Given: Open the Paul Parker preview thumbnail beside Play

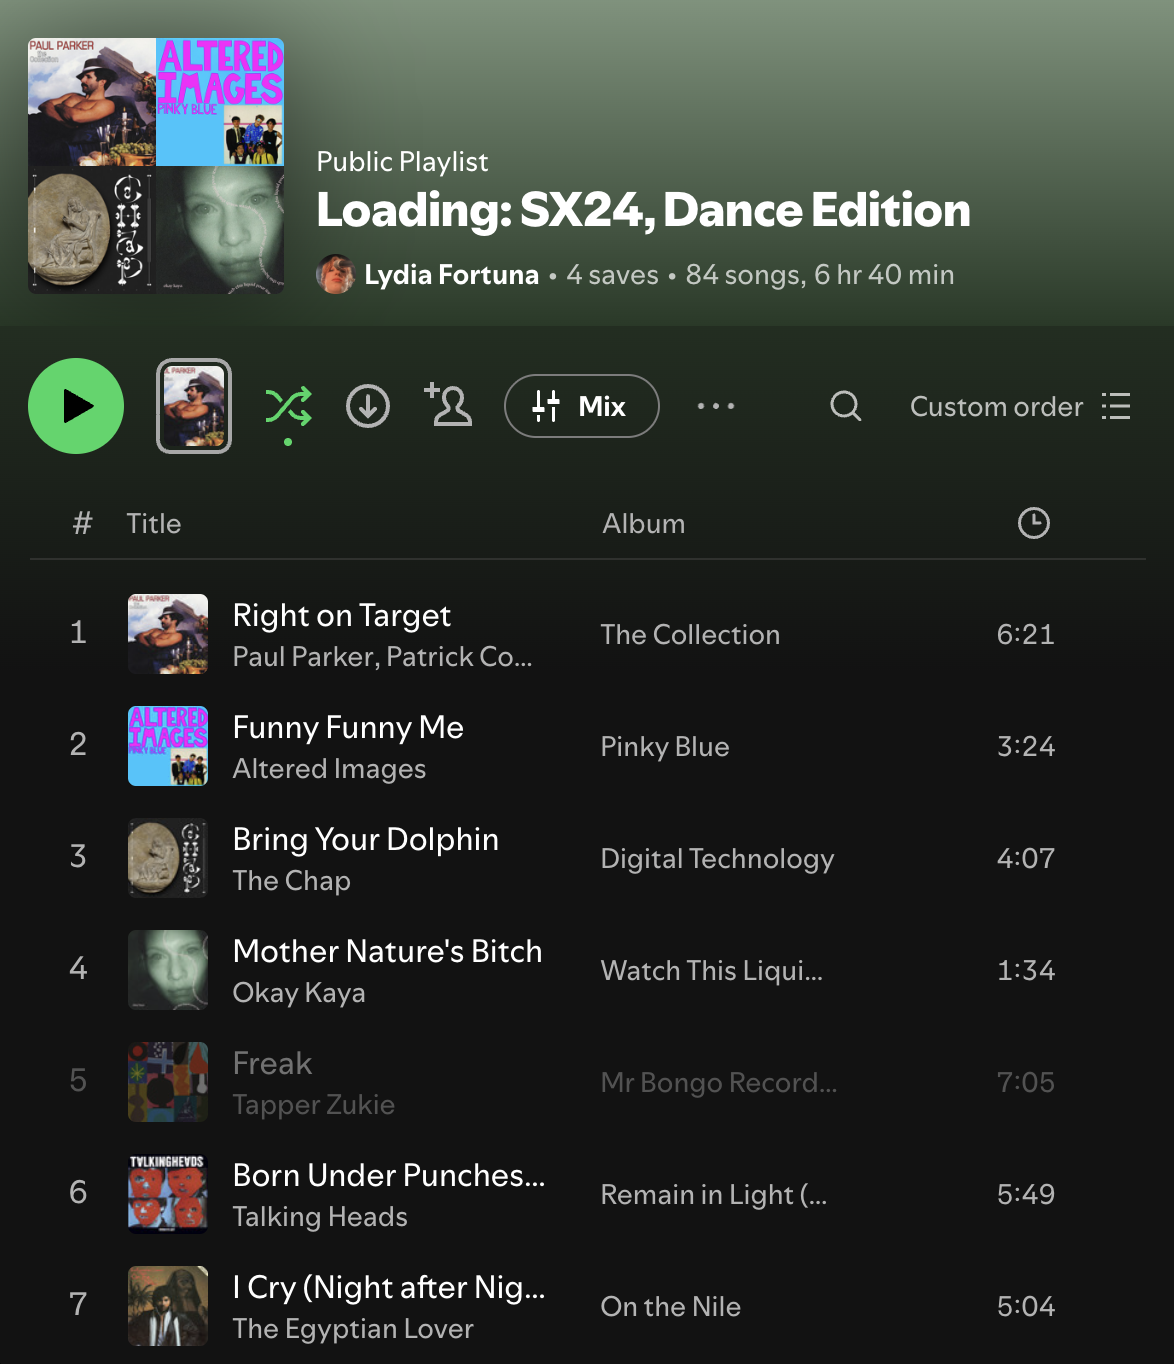Looking at the screenshot, I should [x=194, y=406].
